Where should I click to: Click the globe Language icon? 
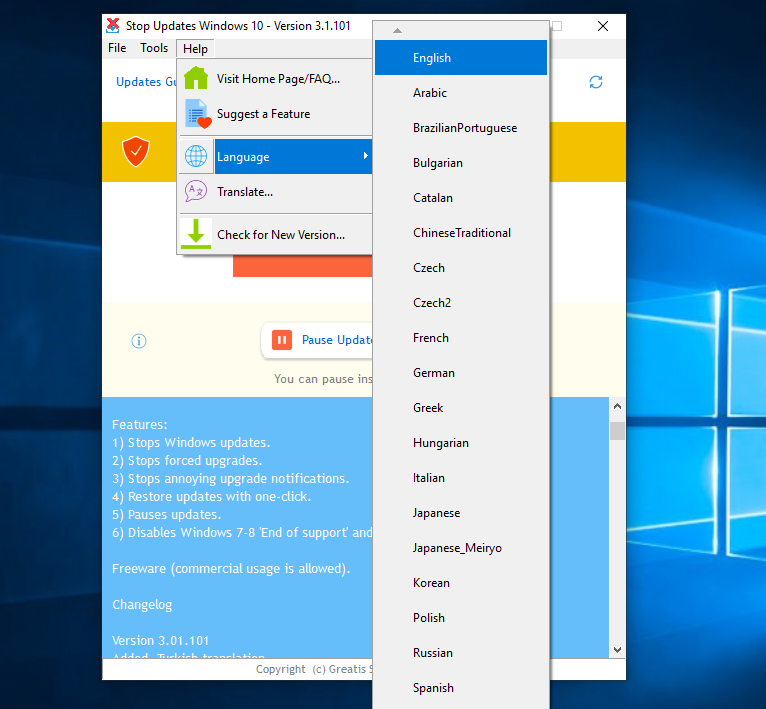coord(196,157)
